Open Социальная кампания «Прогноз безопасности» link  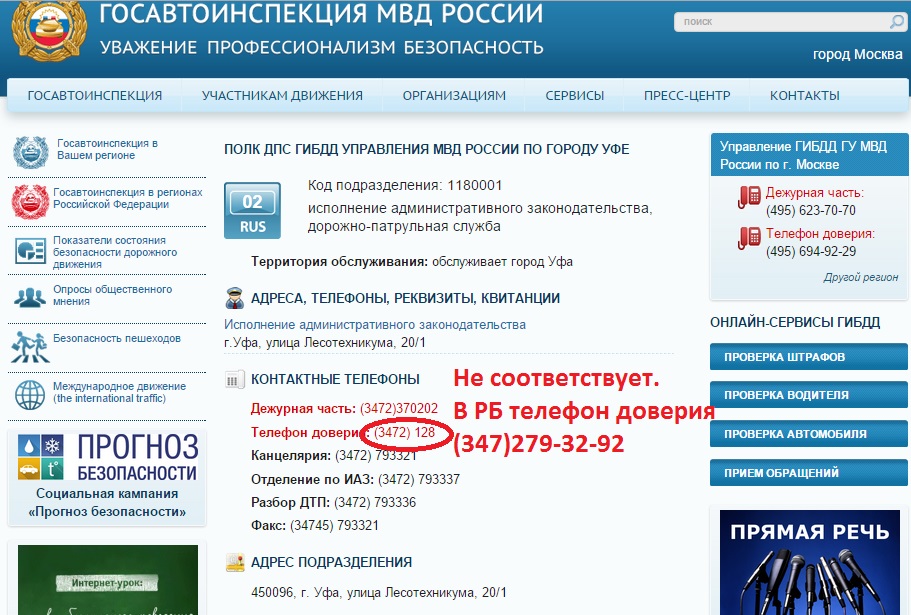pyautogui.click(x=107, y=502)
